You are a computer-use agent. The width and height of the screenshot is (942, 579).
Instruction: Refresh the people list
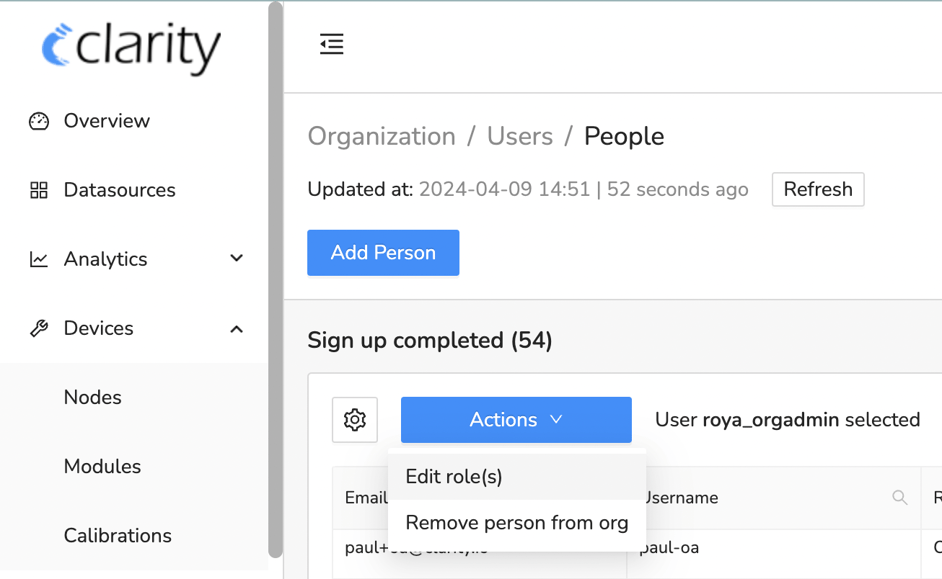click(x=817, y=189)
